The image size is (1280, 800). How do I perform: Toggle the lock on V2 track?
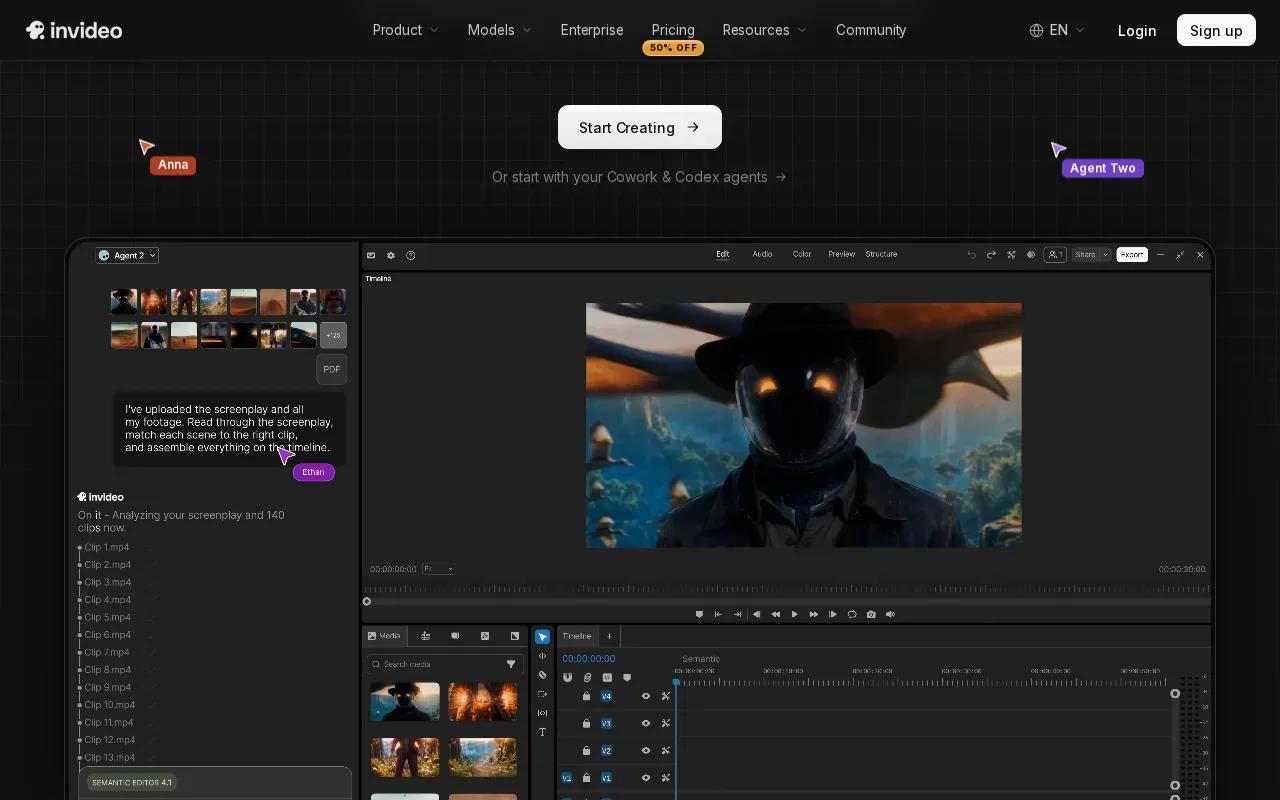click(x=587, y=750)
